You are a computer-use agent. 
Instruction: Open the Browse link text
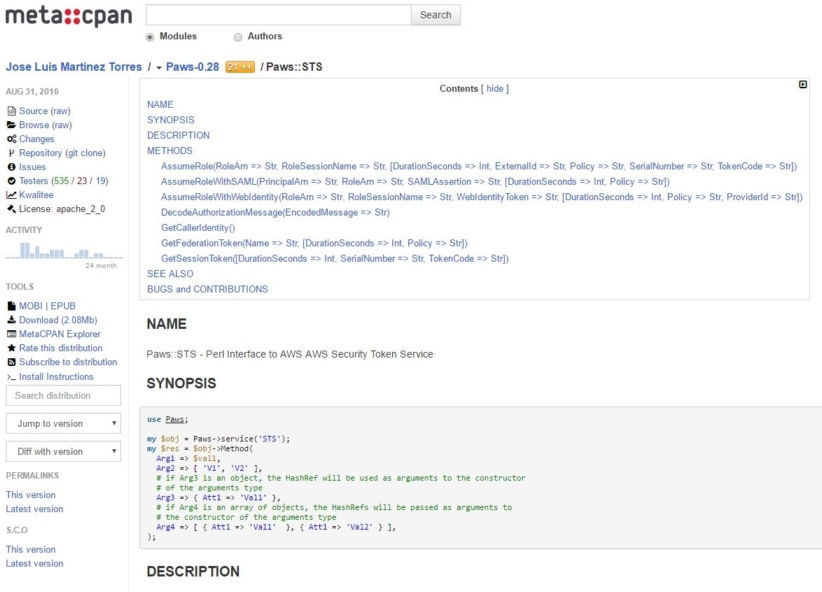[x=34, y=125]
